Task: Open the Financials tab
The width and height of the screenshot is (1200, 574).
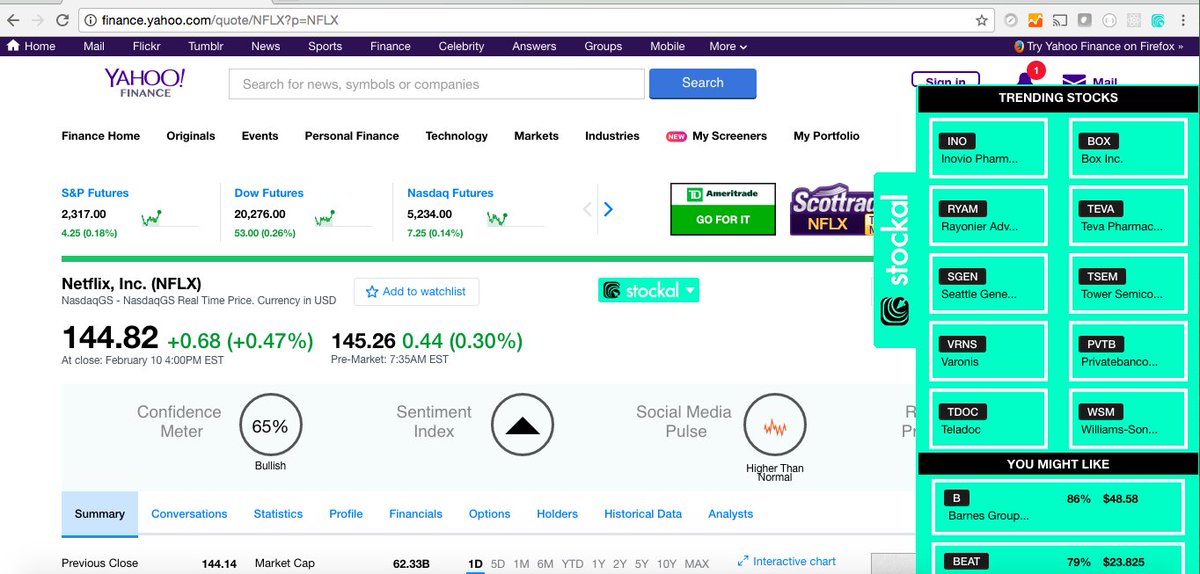Action: coord(416,514)
